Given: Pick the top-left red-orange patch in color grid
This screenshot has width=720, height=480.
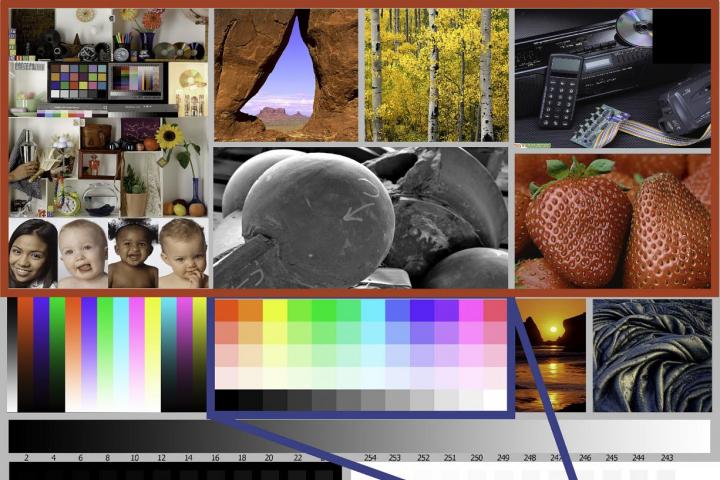Looking at the screenshot, I should [227, 310].
